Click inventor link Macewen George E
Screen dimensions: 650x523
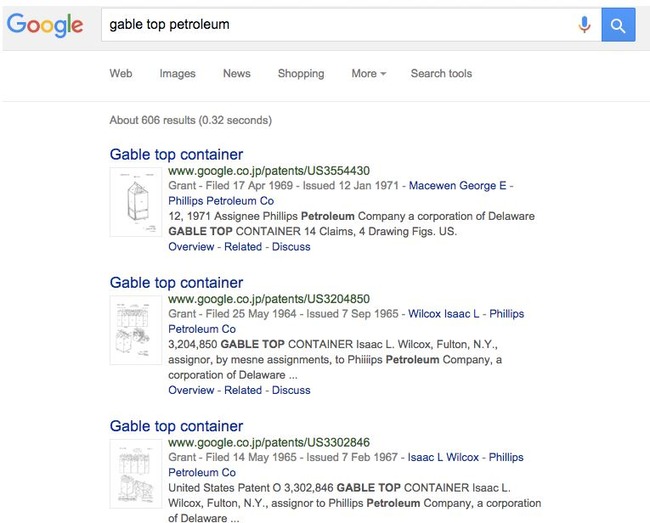coord(458,185)
